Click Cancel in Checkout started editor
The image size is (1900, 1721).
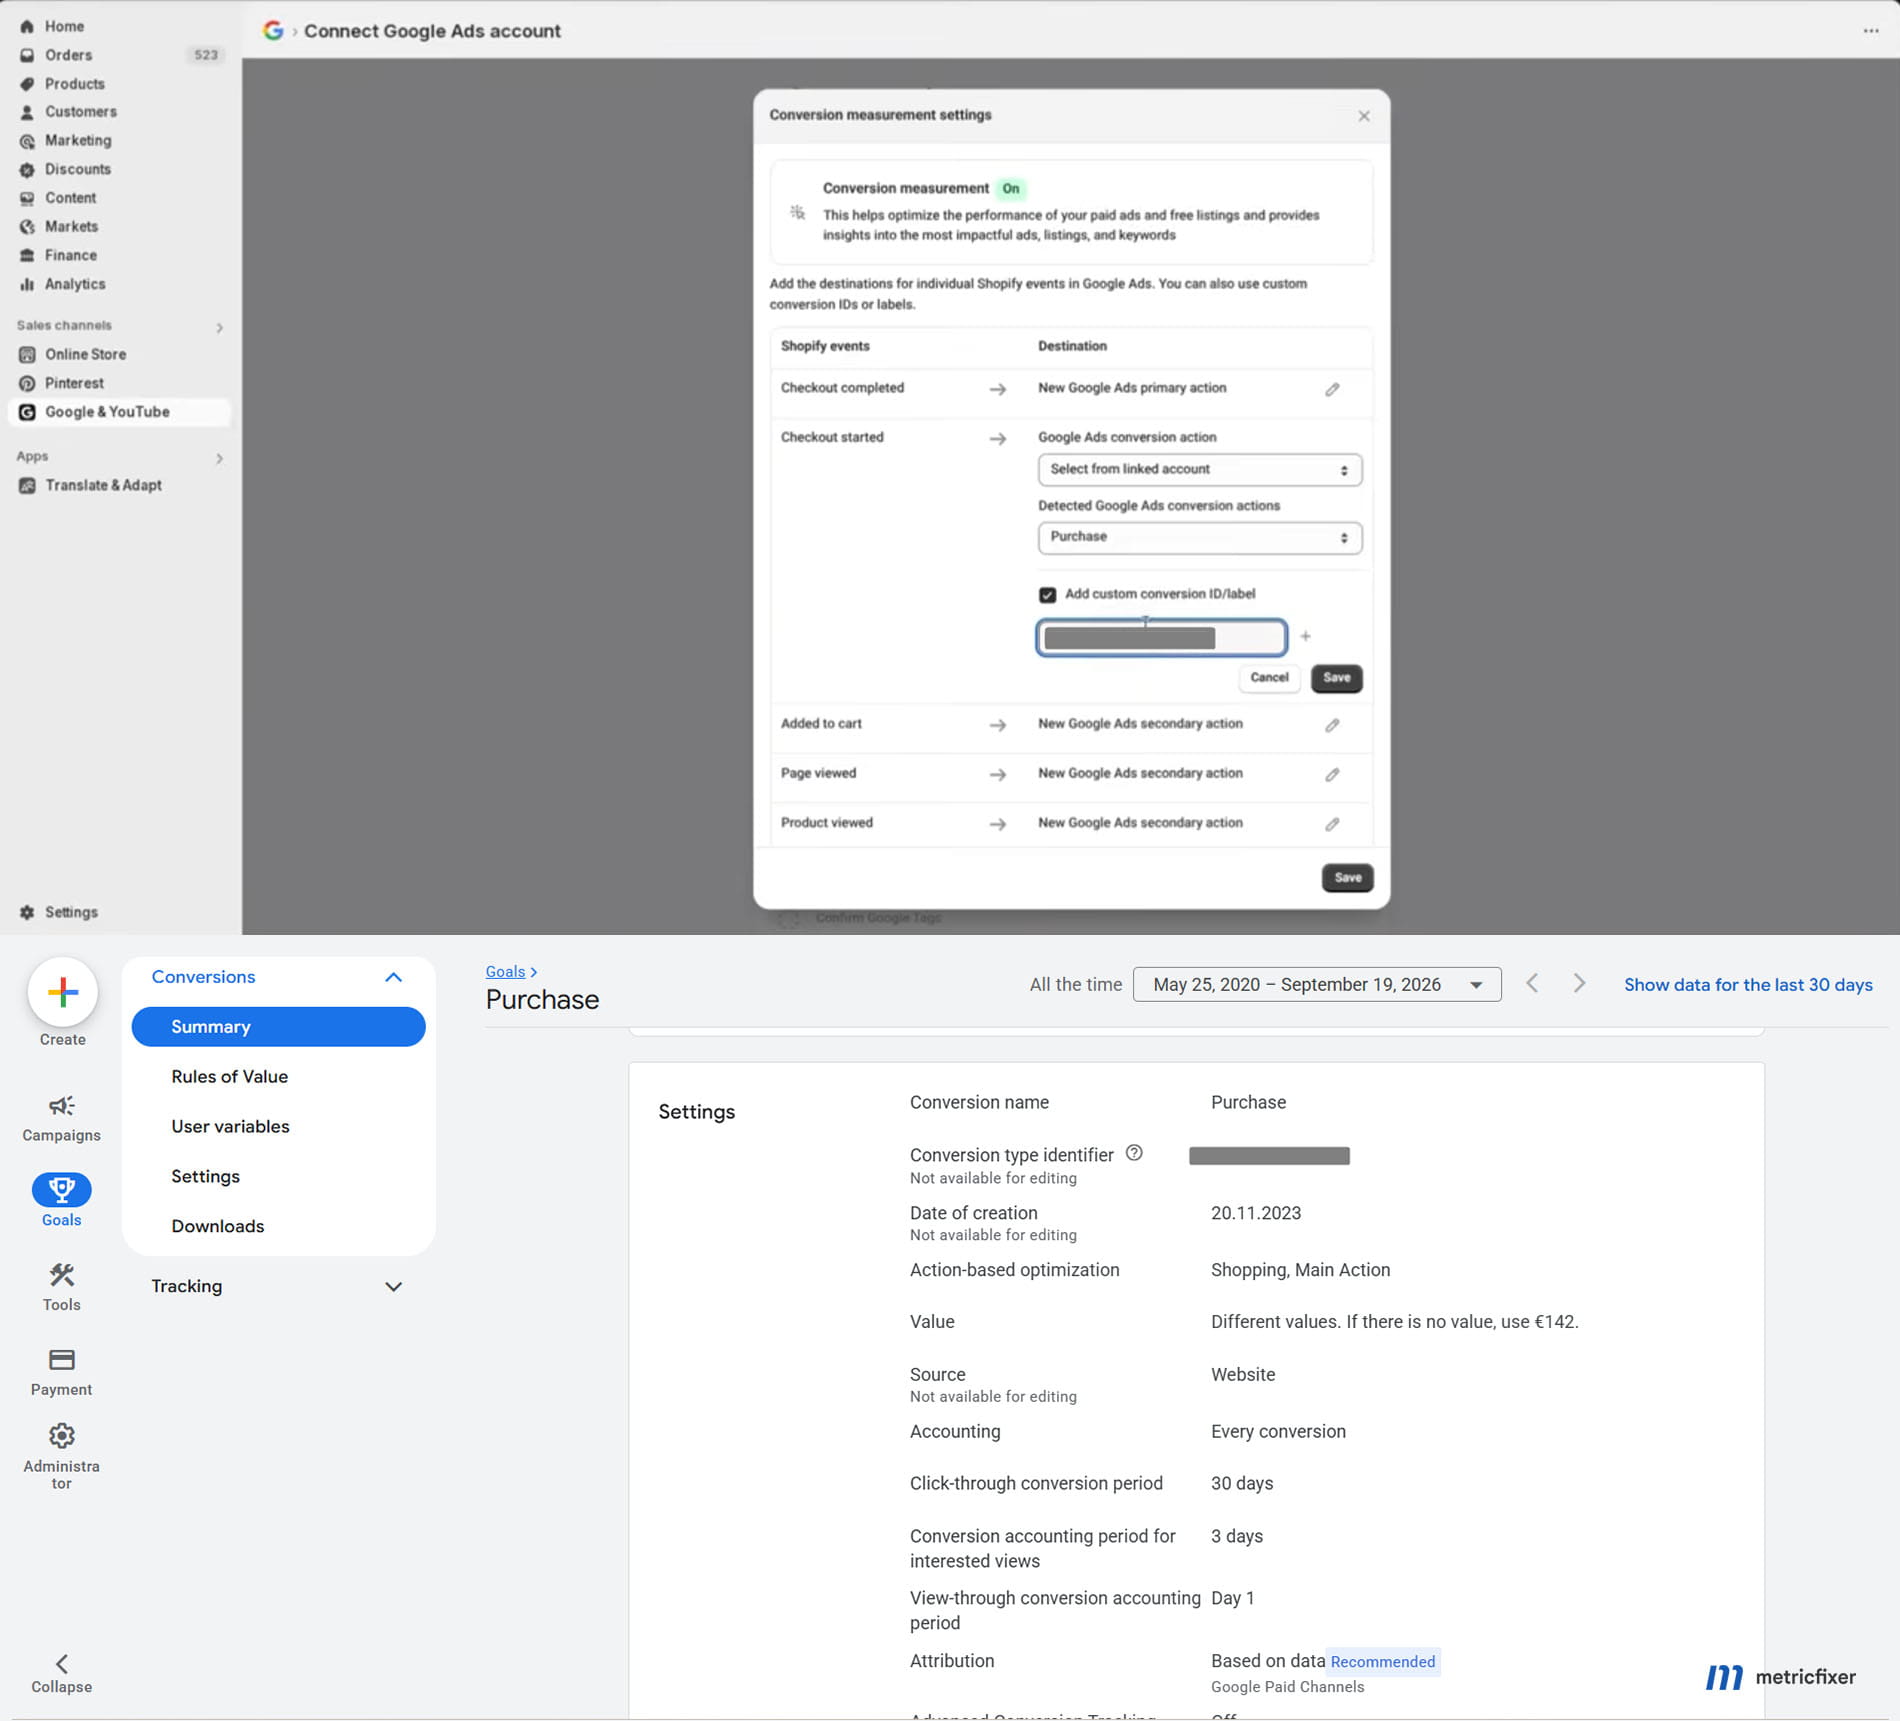1269,678
